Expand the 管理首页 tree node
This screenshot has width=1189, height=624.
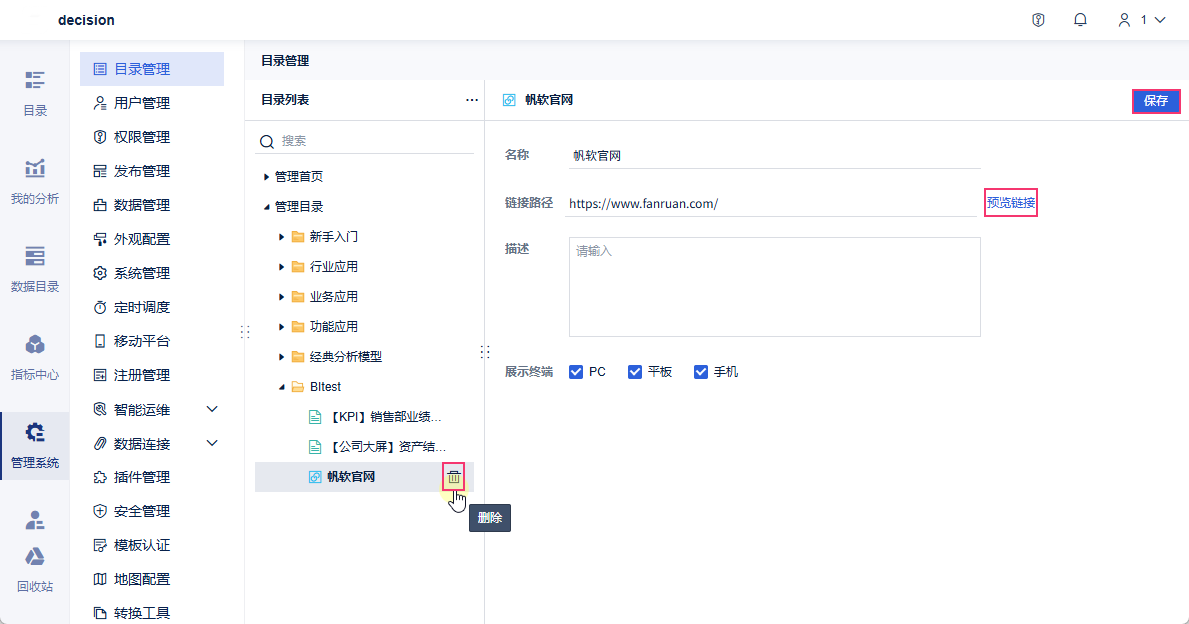click(266, 177)
